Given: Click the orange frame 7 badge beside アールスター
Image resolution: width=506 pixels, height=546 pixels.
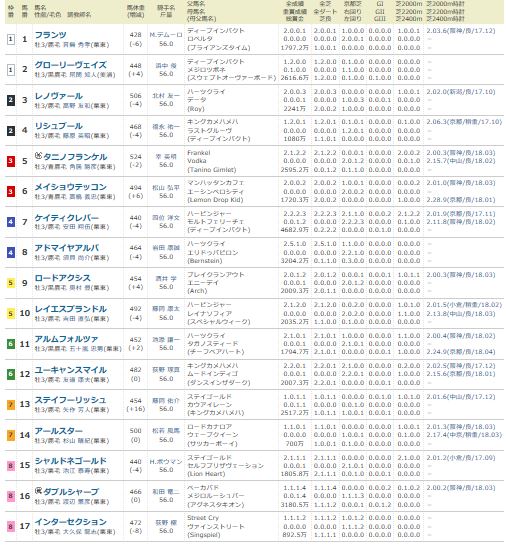Looking at the screenshot, I should click(11, 435).
